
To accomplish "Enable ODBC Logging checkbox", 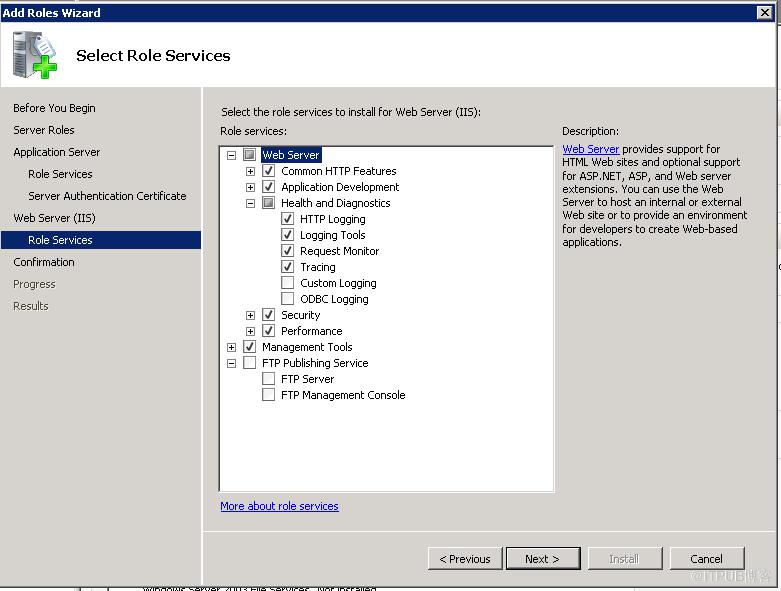I will point(287,298).
